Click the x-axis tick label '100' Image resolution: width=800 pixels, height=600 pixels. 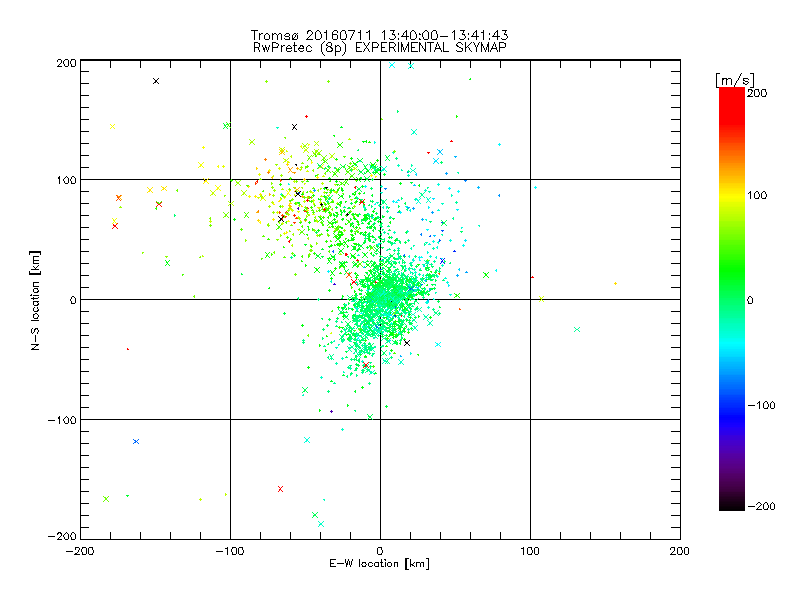[x=530, y=551]
